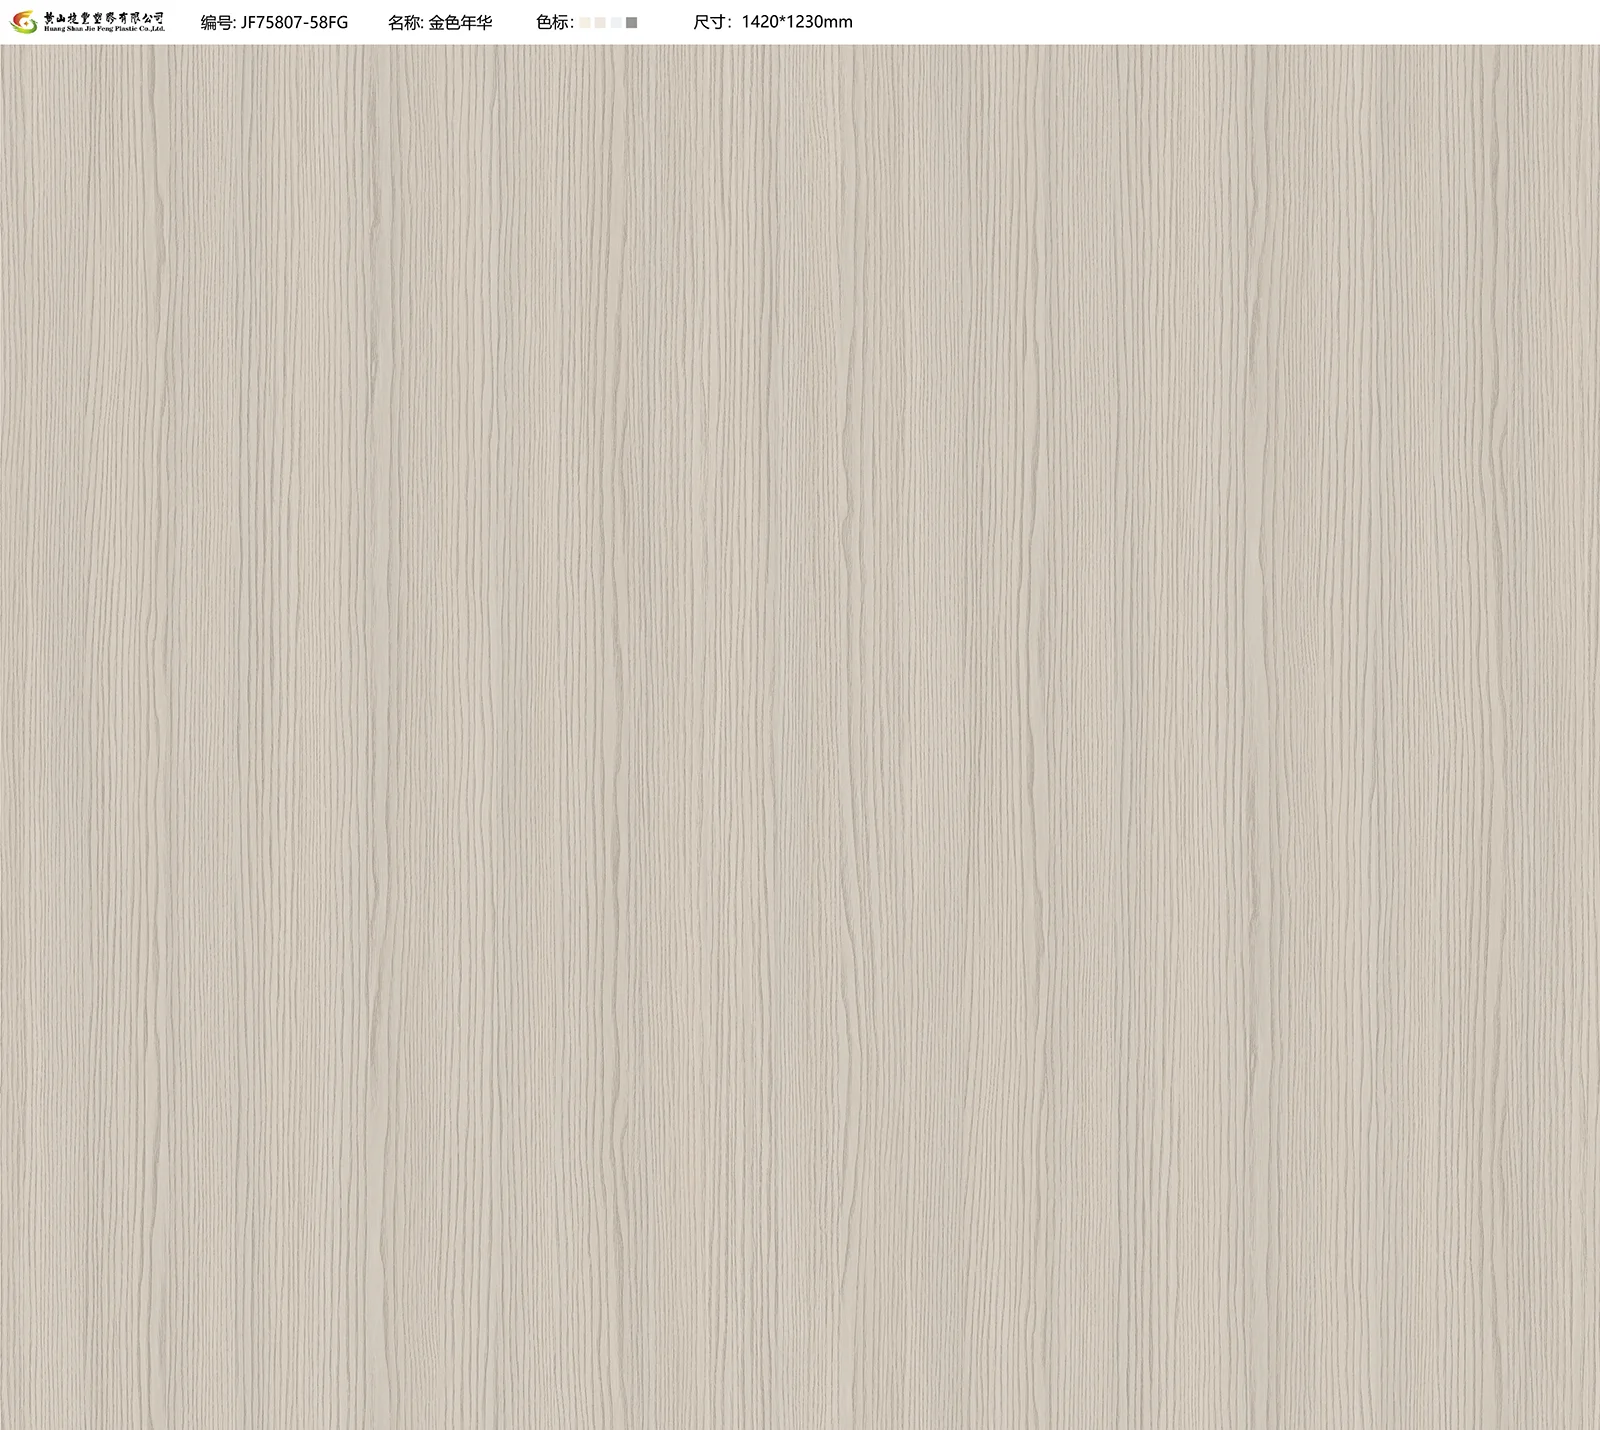
Task: Pick the third pale gray color swatch
Action: pos(616,22)
